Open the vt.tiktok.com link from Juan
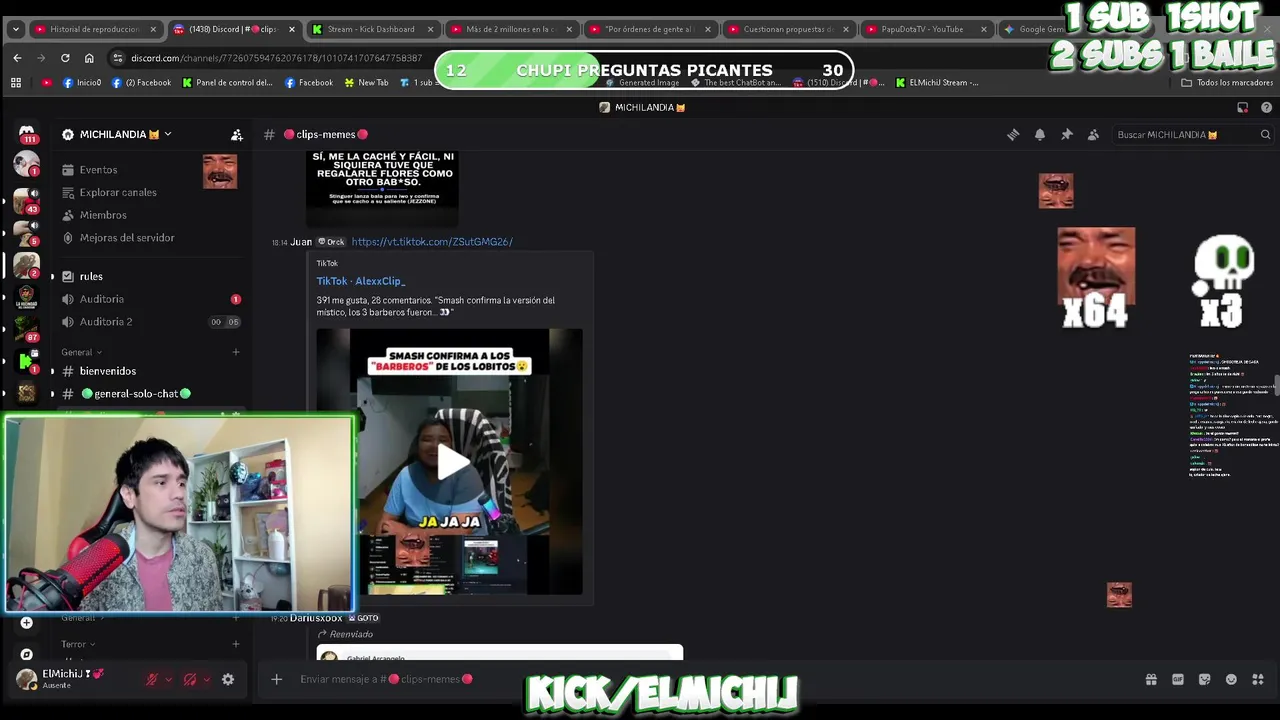Viewport: 1280px width, 720px height. tap(432, 242)
